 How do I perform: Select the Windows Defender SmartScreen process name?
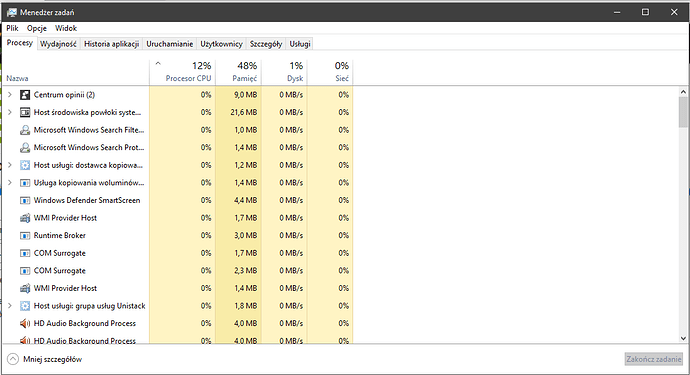click(x=87, y=200)
